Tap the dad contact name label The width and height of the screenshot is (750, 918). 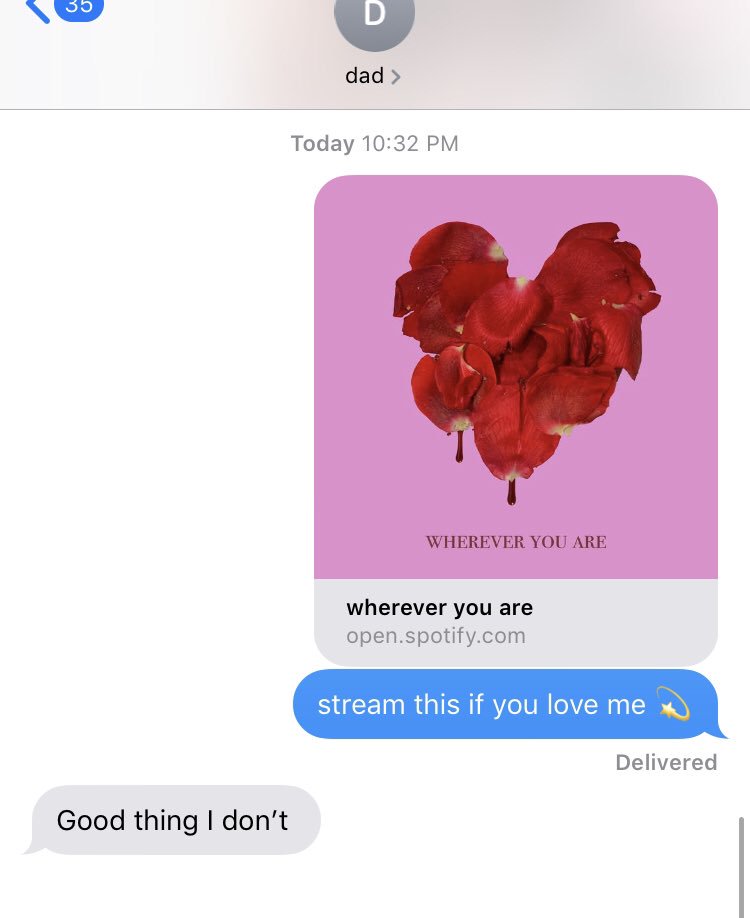coord(364,76)
